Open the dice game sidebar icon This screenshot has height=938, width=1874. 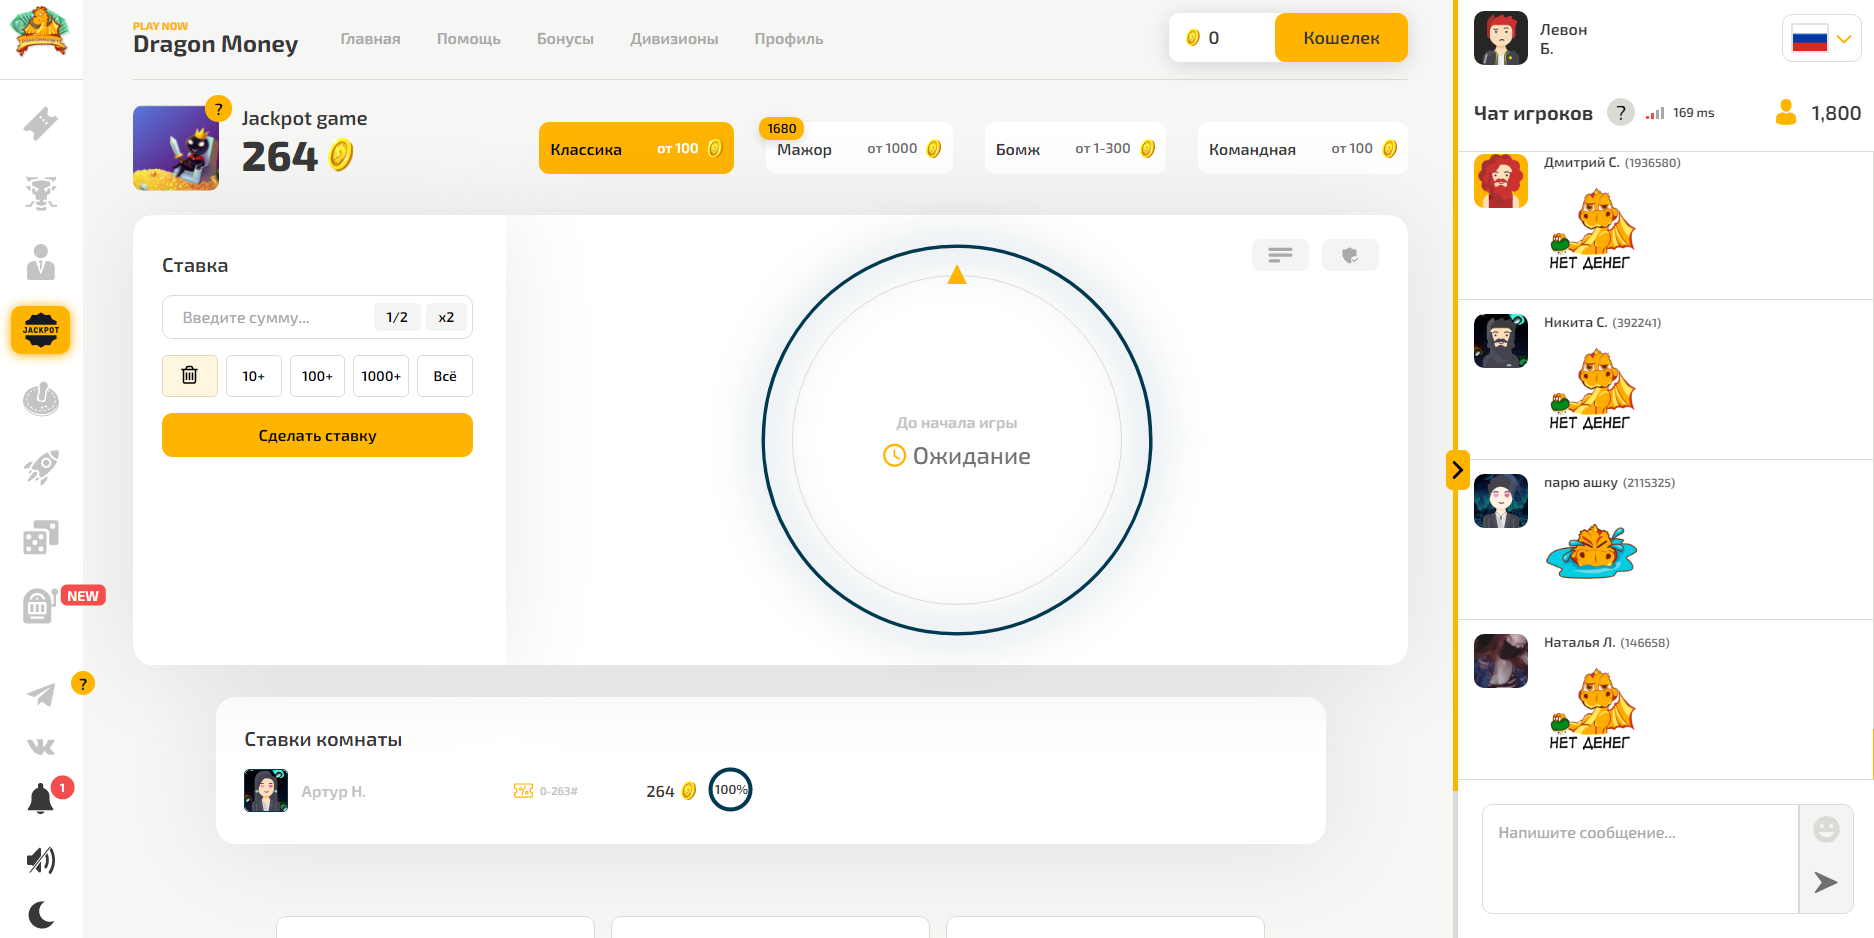(41, 537)
